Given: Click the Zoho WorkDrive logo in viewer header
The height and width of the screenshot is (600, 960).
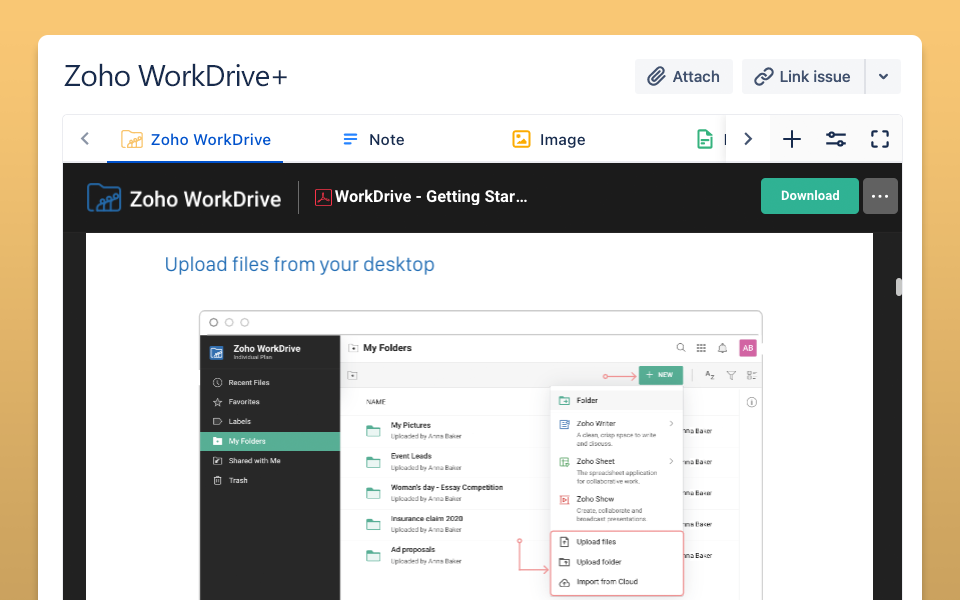Looking at the screenshot, I should [x=184, y=198].
